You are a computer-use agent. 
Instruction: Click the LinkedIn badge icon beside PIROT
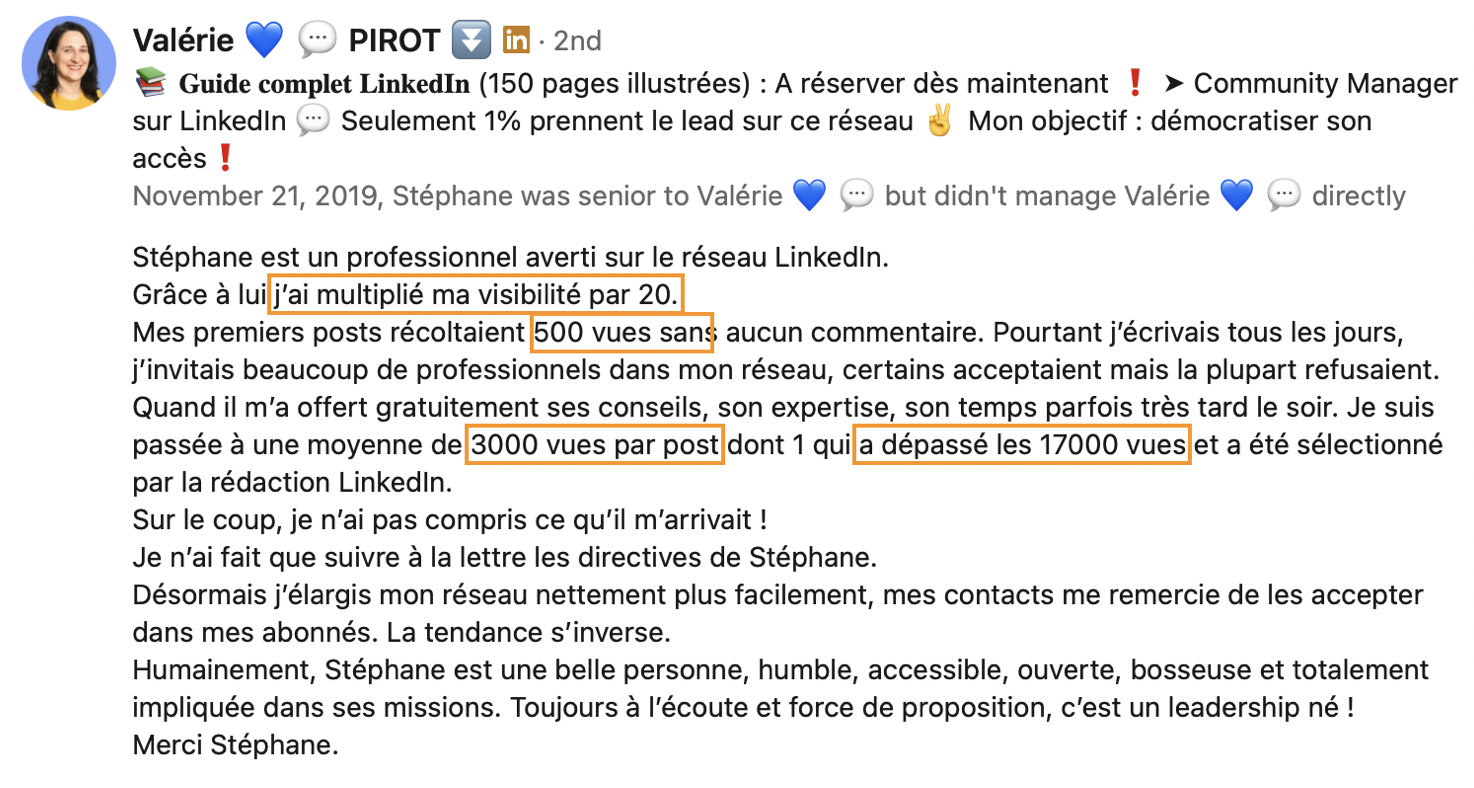tap(516, 40)
